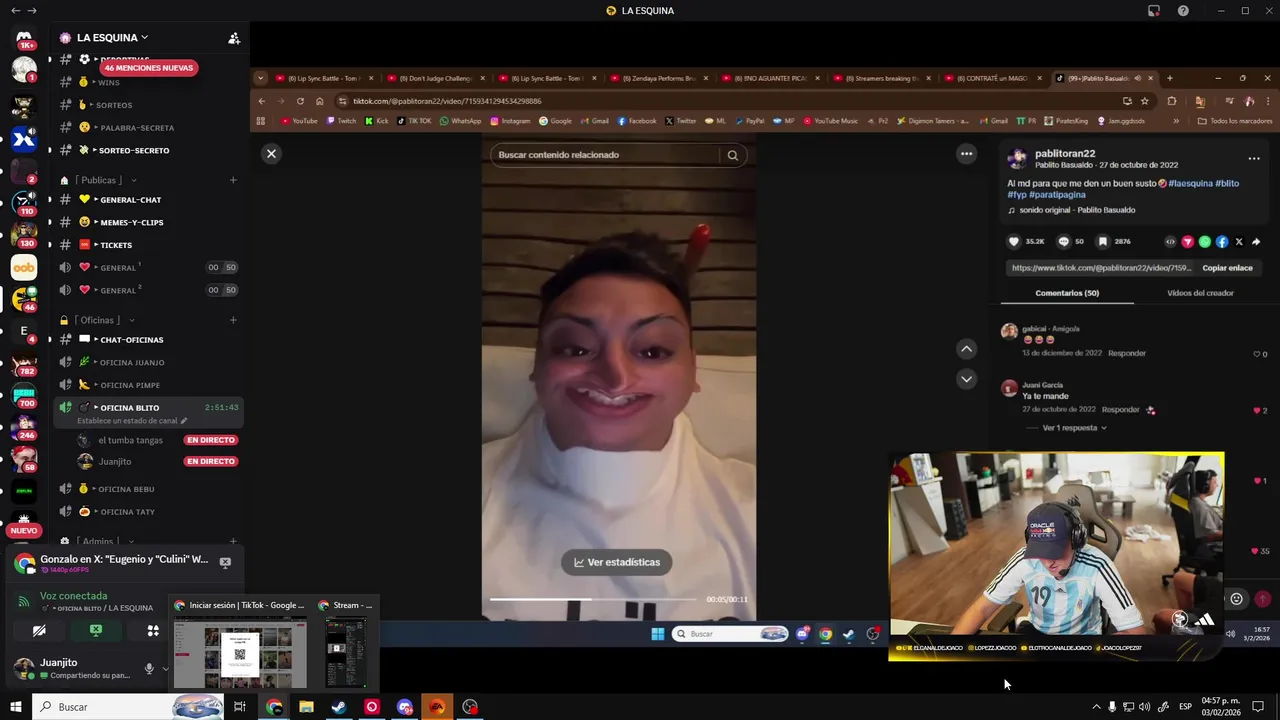Share the video to WhatsApp
1280x720 pixels.
tap(1205, 242)
